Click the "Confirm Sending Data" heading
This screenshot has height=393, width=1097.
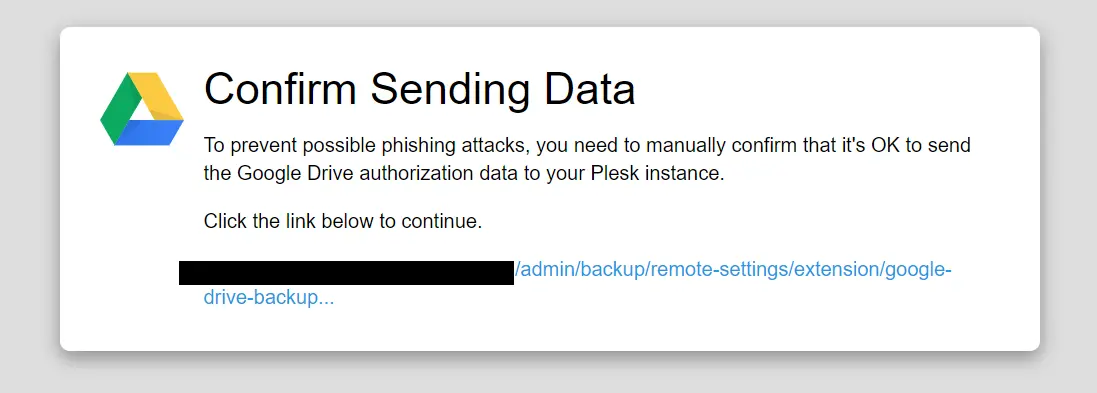(420, 90)
